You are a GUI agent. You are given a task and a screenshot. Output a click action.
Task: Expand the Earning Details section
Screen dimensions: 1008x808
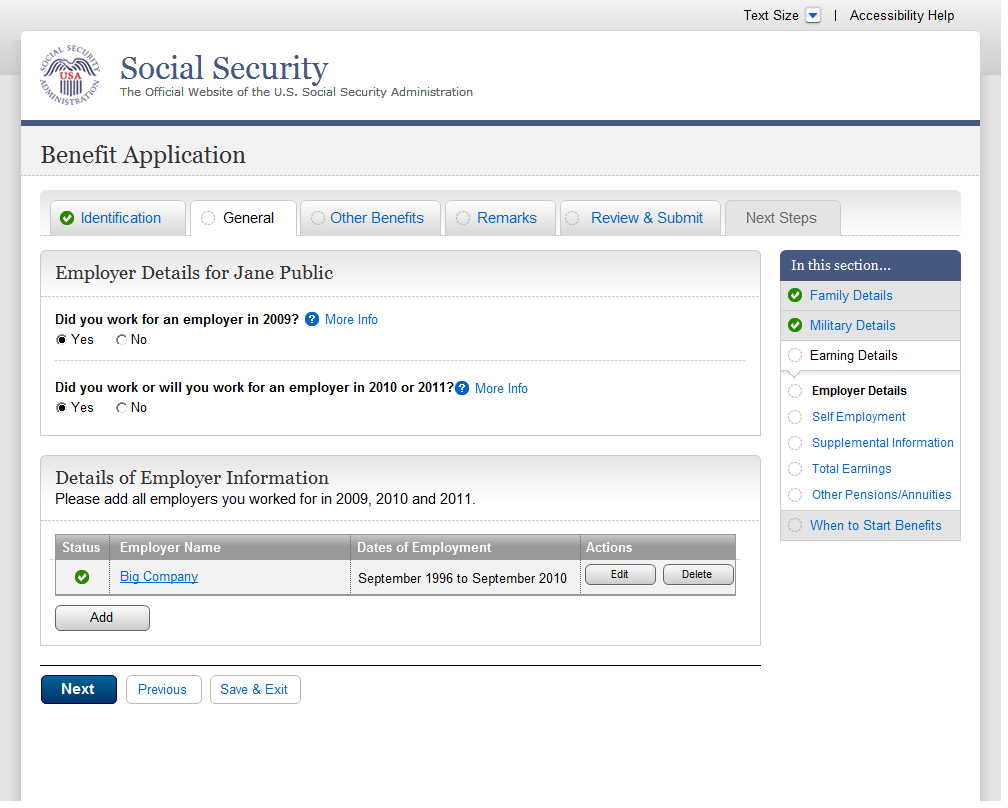coord(853,355)
